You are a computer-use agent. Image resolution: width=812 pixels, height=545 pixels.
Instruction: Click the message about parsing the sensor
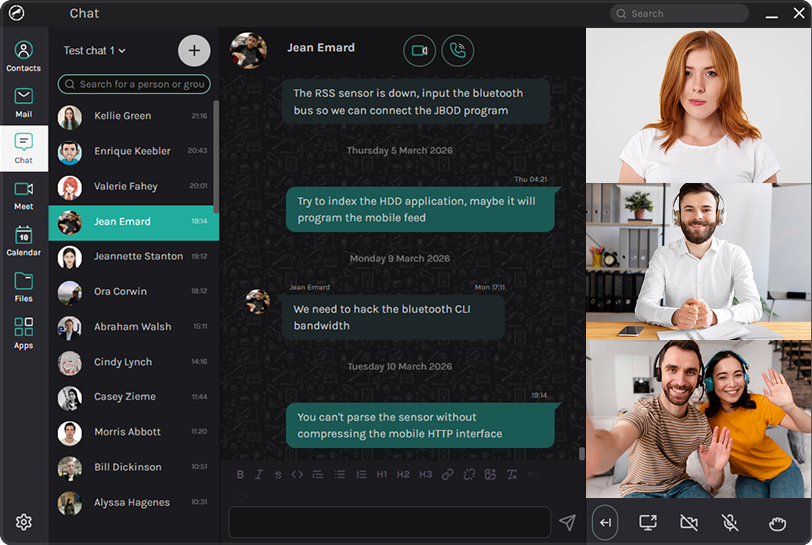click(x=420, y=425)
